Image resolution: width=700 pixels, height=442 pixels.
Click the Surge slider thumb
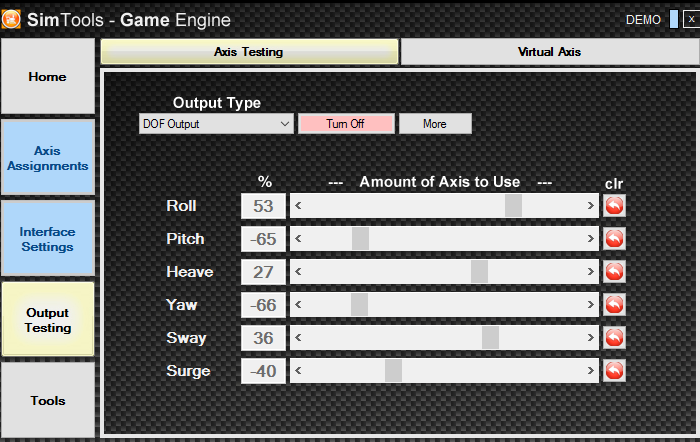tap(393, 371)
